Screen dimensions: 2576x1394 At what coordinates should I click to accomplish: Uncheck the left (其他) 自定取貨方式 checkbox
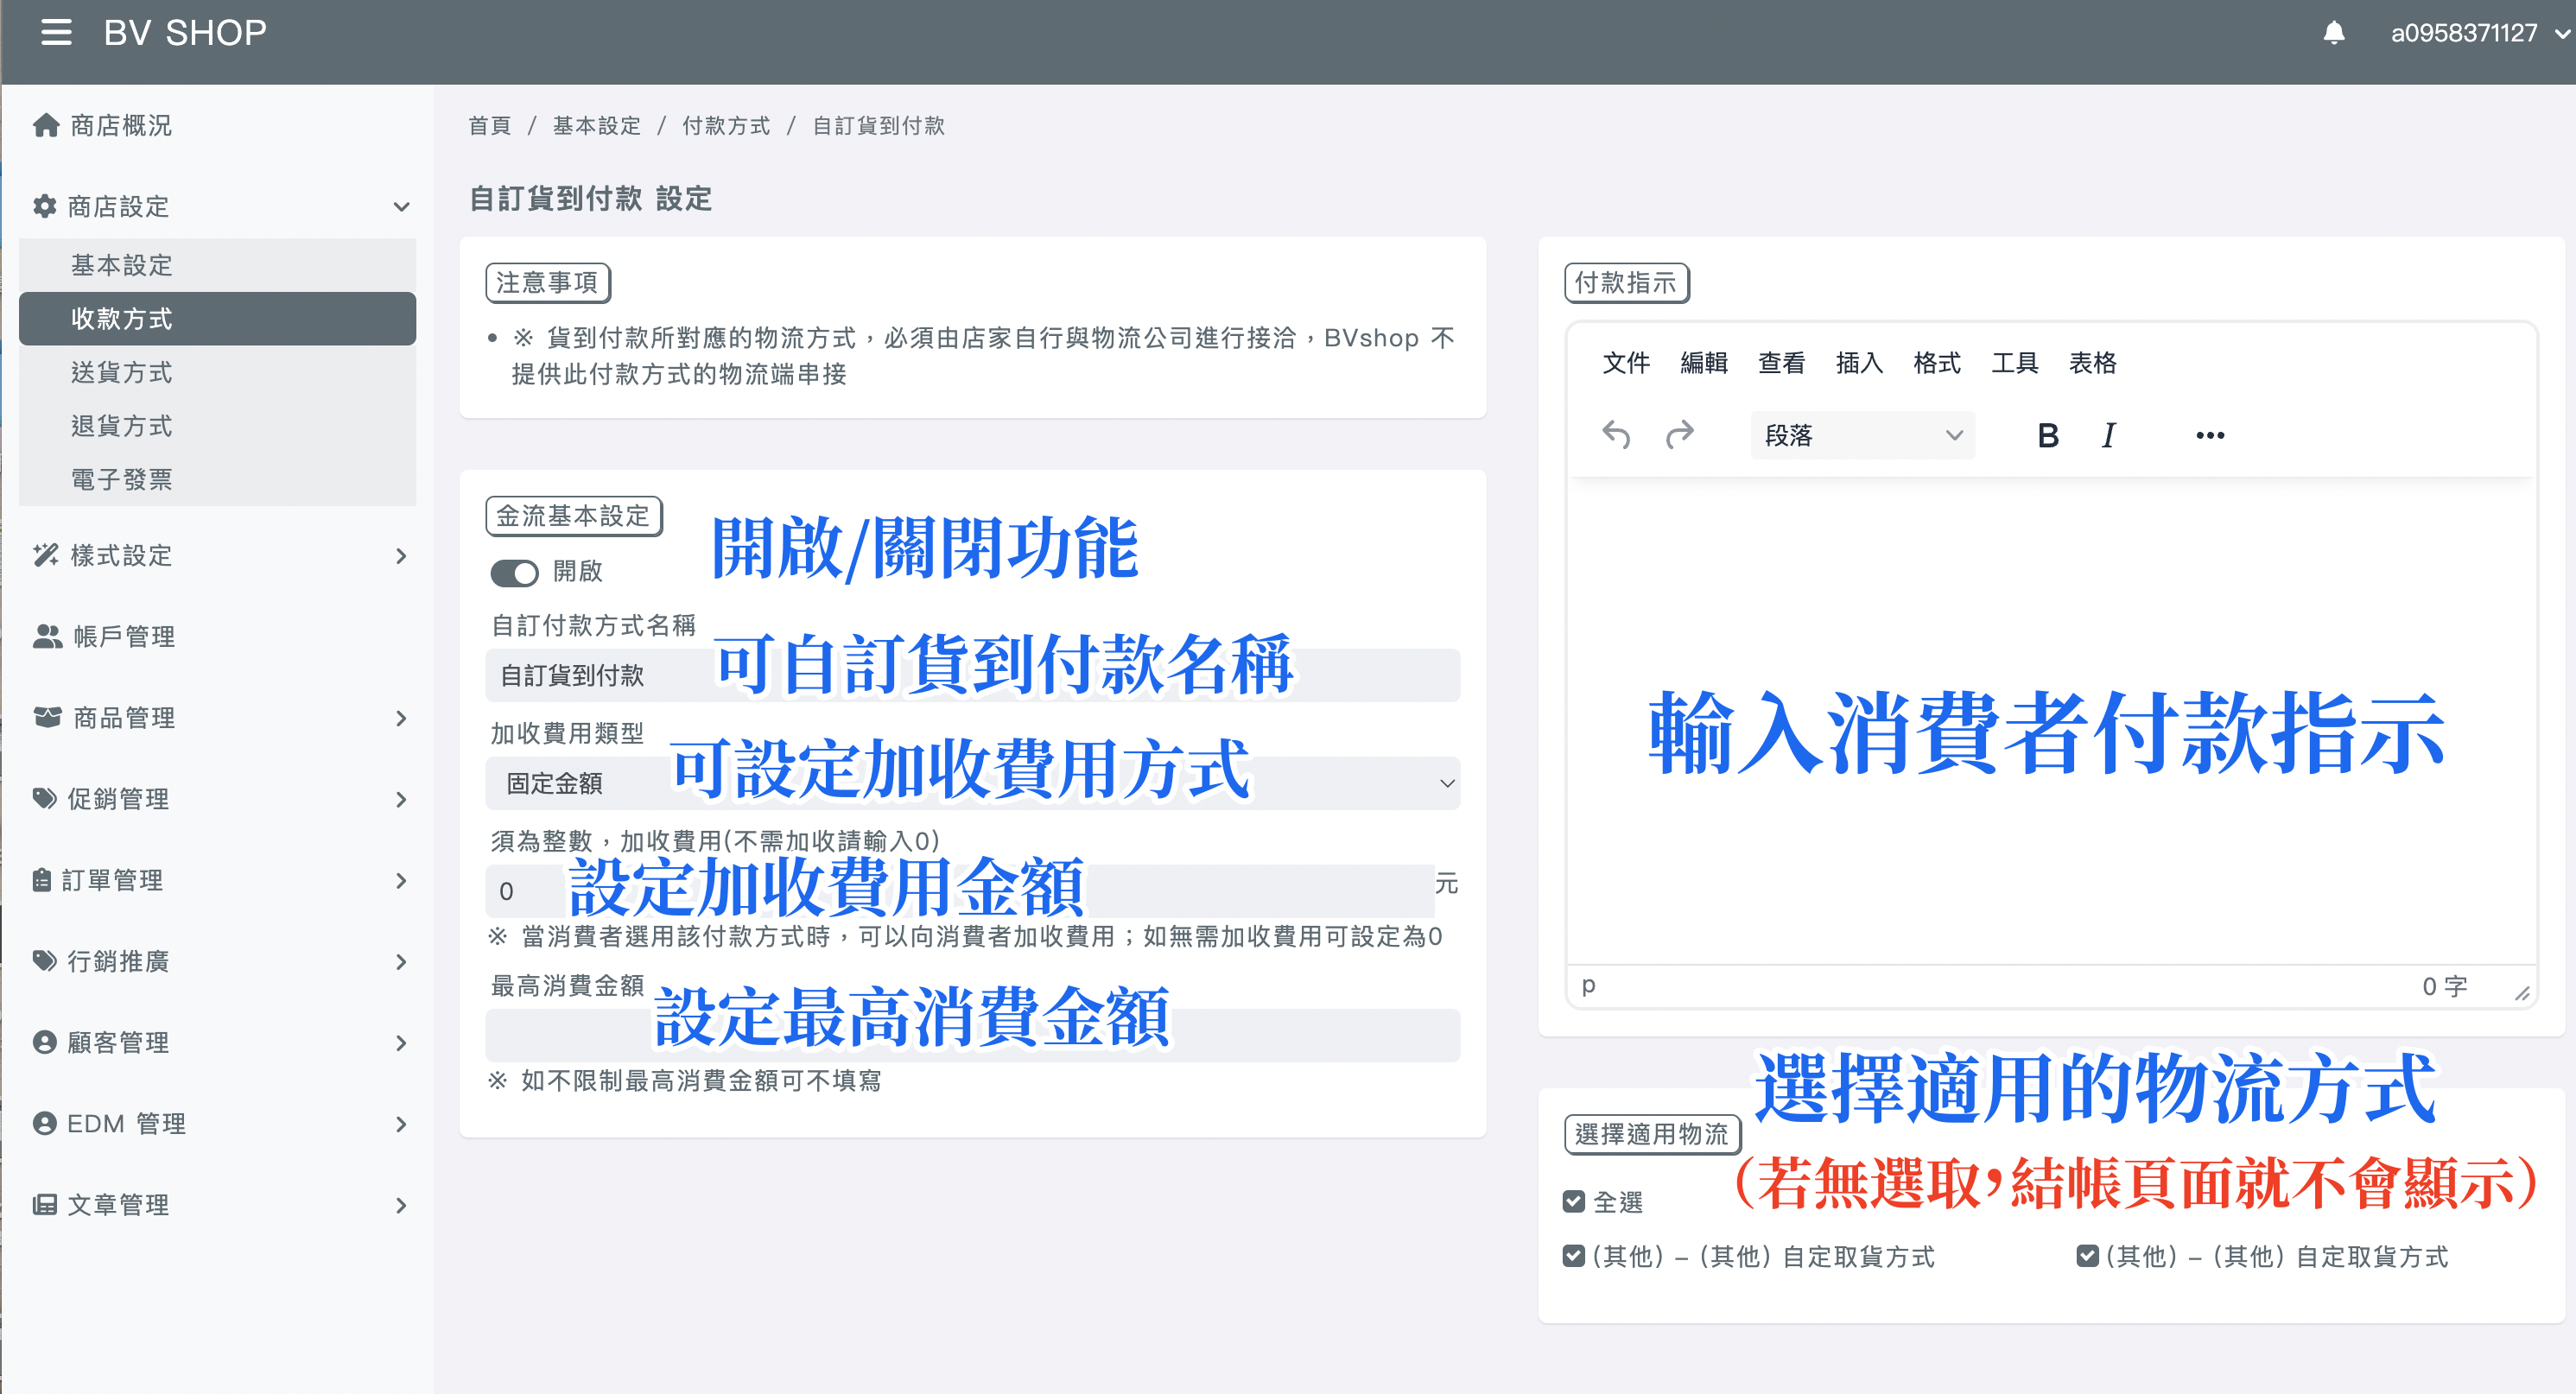pos(1574,1255)
